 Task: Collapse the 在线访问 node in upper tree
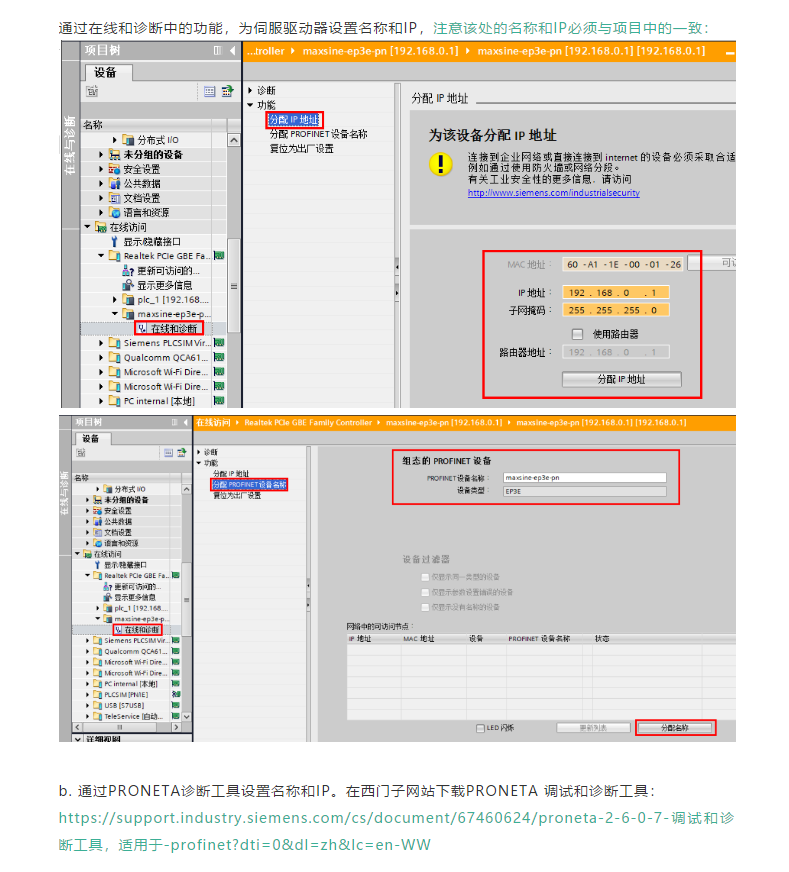[88, 227]
